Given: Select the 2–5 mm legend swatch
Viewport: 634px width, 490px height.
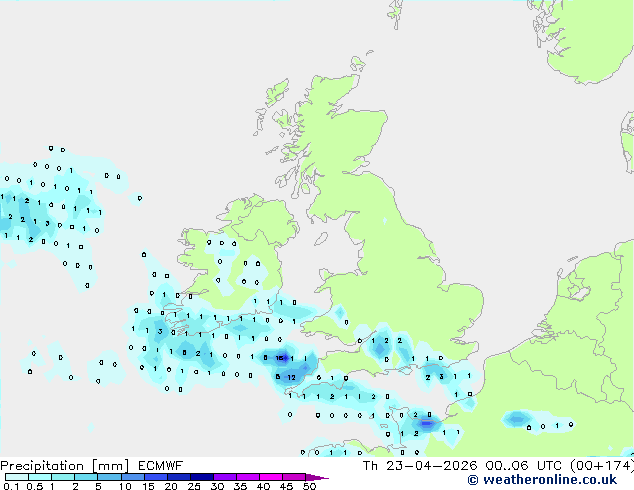Looking at the screenshot, I should click(86, 477).
